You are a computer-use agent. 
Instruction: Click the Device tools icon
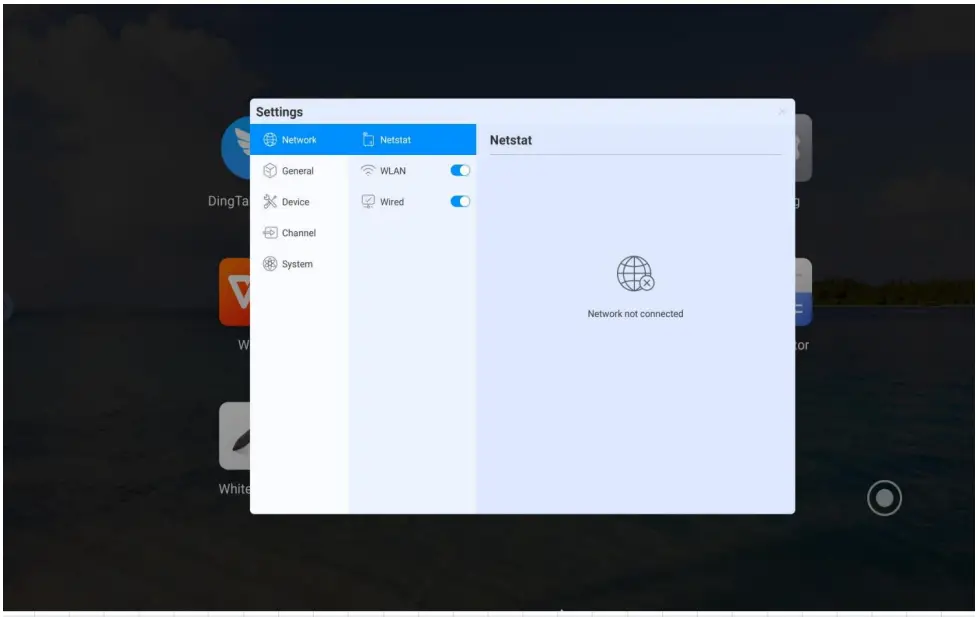[269, 201]
